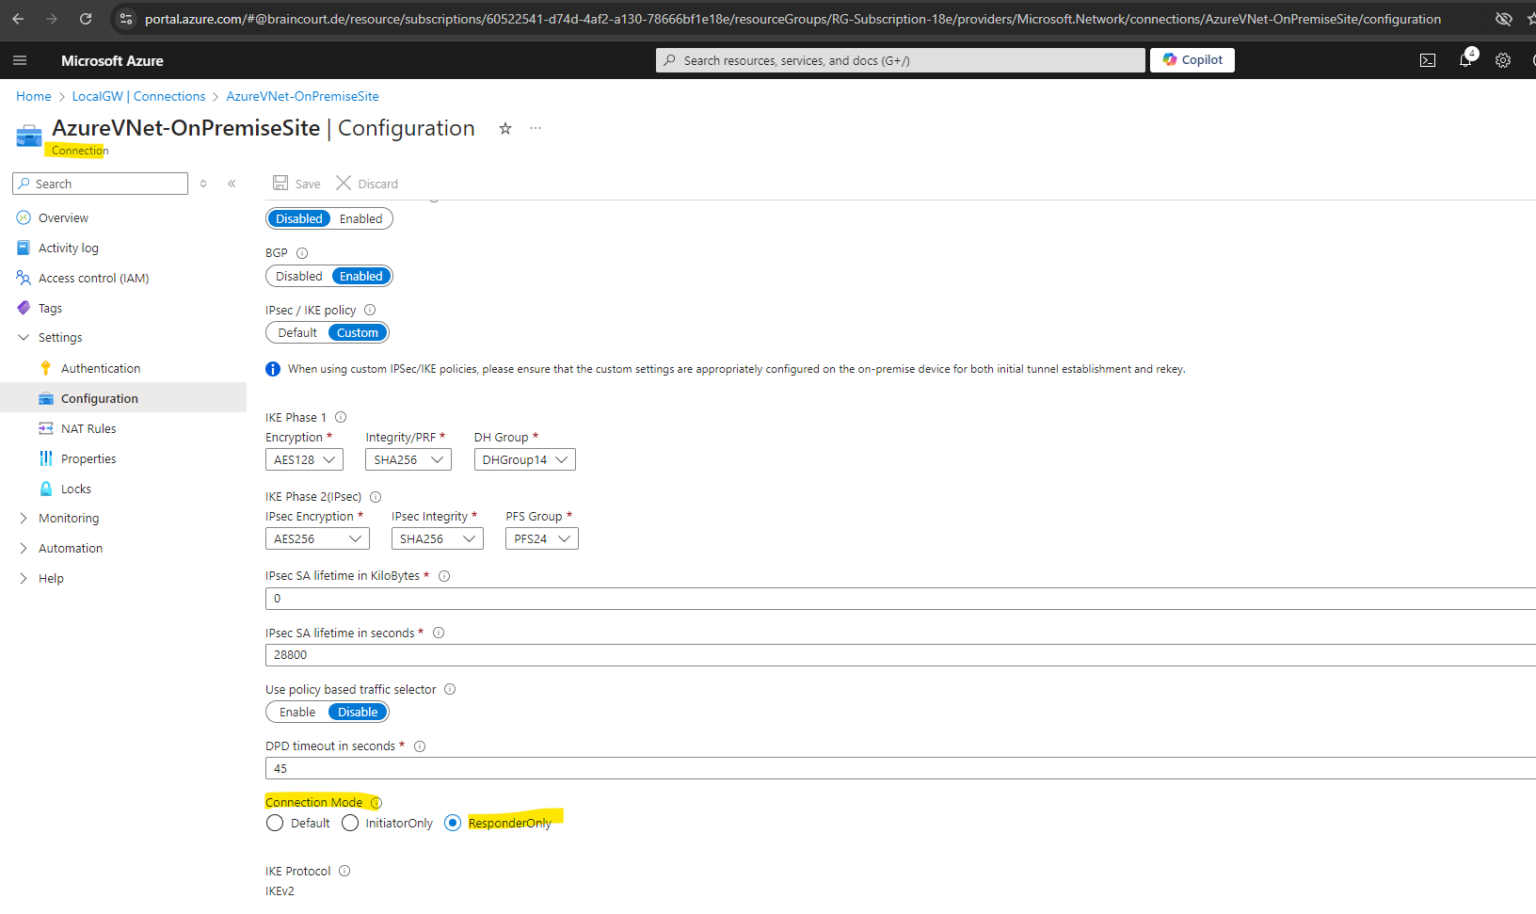Disable BGP for the connection

click(298, 276)
